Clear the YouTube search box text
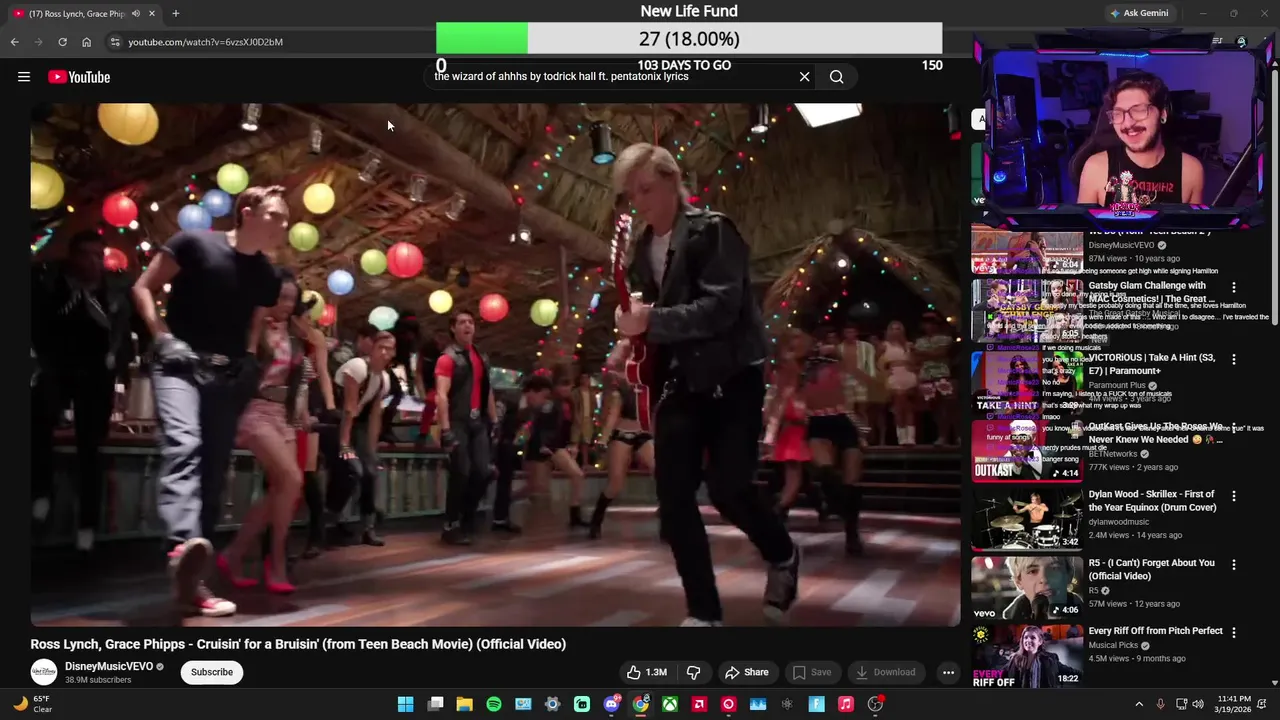This screenshot has width=1280, height=720. click(x=804, y=77)
